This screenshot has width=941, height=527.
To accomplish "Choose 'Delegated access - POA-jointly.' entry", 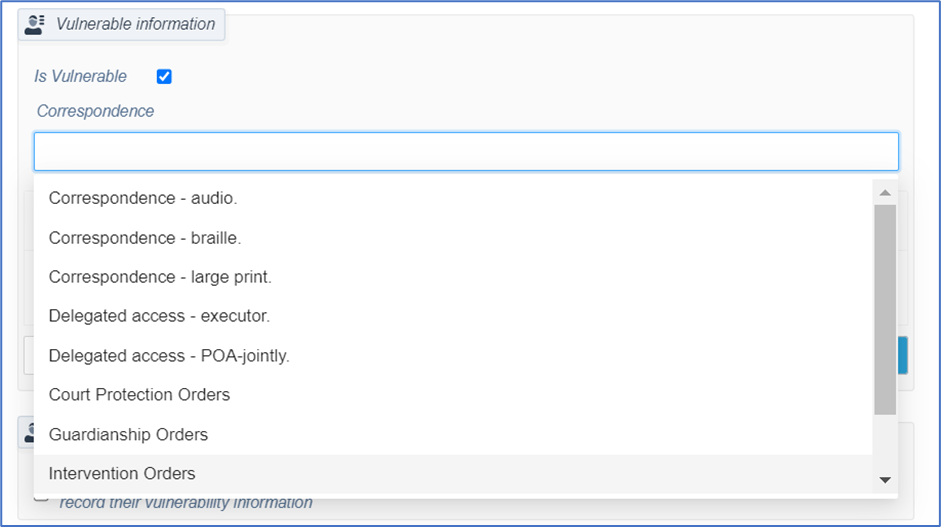I will pos(169,355).
